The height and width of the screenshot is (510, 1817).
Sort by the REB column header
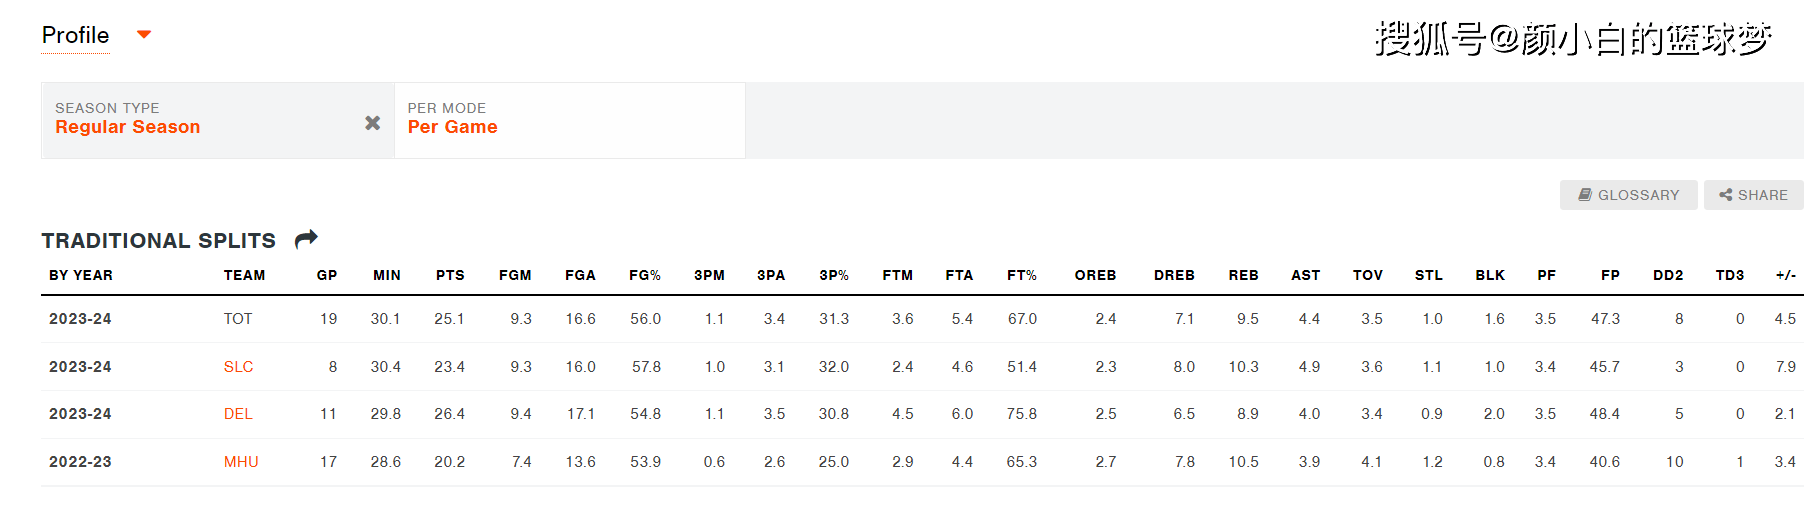1244,275
